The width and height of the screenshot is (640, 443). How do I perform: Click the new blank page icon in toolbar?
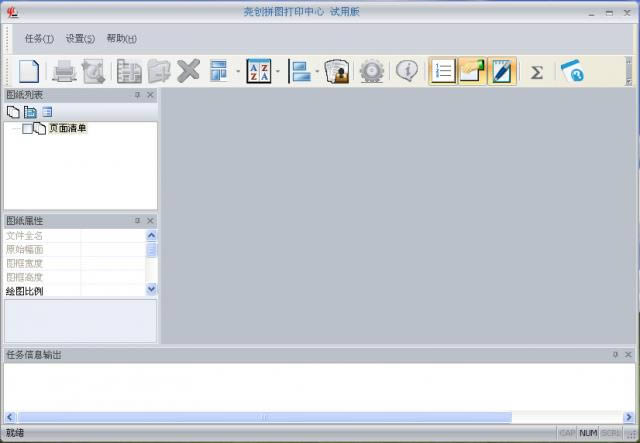29,71
